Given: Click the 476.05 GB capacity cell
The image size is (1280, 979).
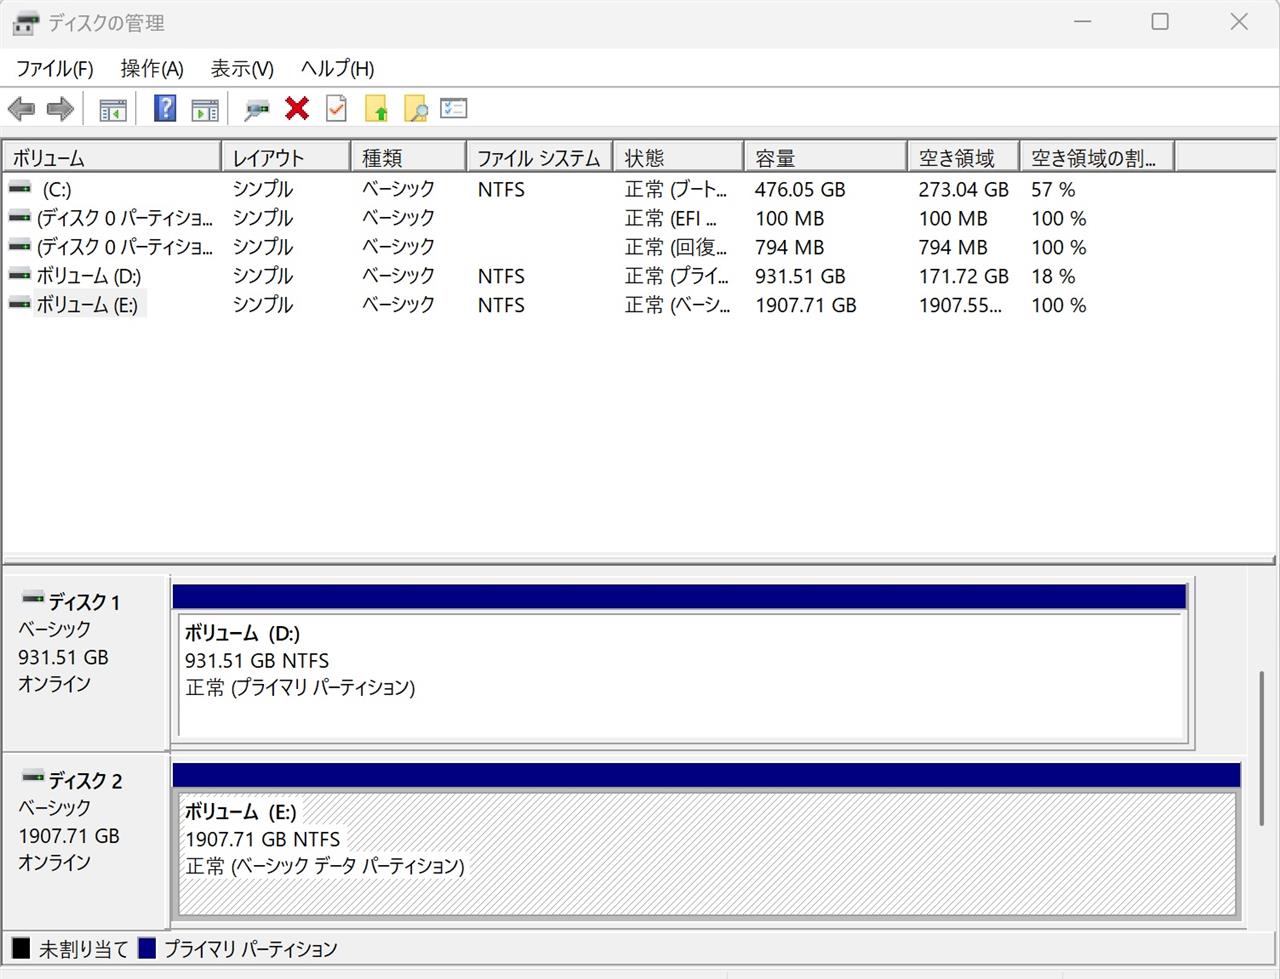Looking at the screenshot, I should [x=800, y=189].
